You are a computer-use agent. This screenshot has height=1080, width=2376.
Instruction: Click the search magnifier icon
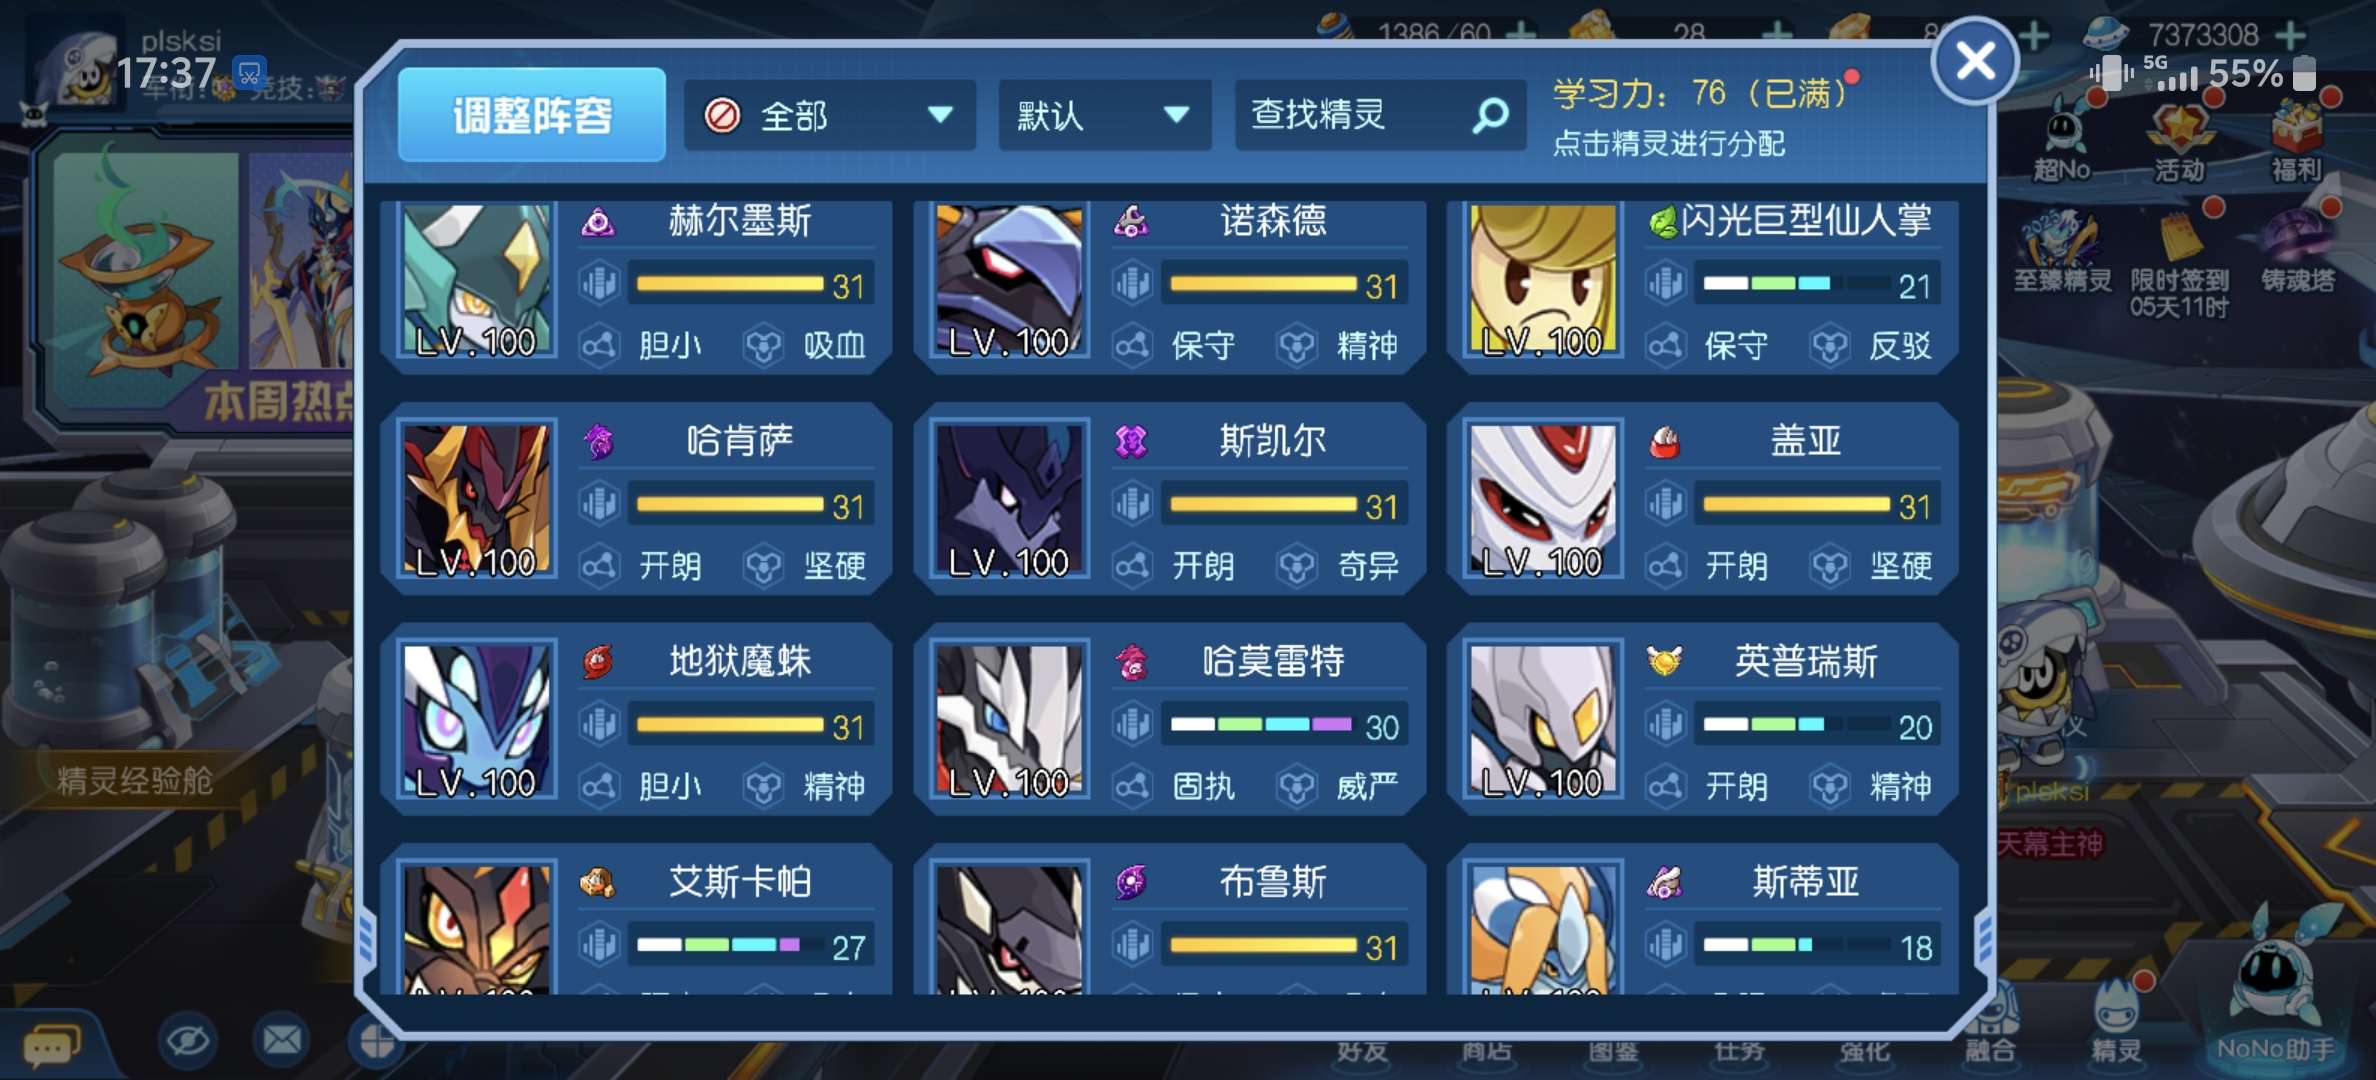pos(1490,116)
